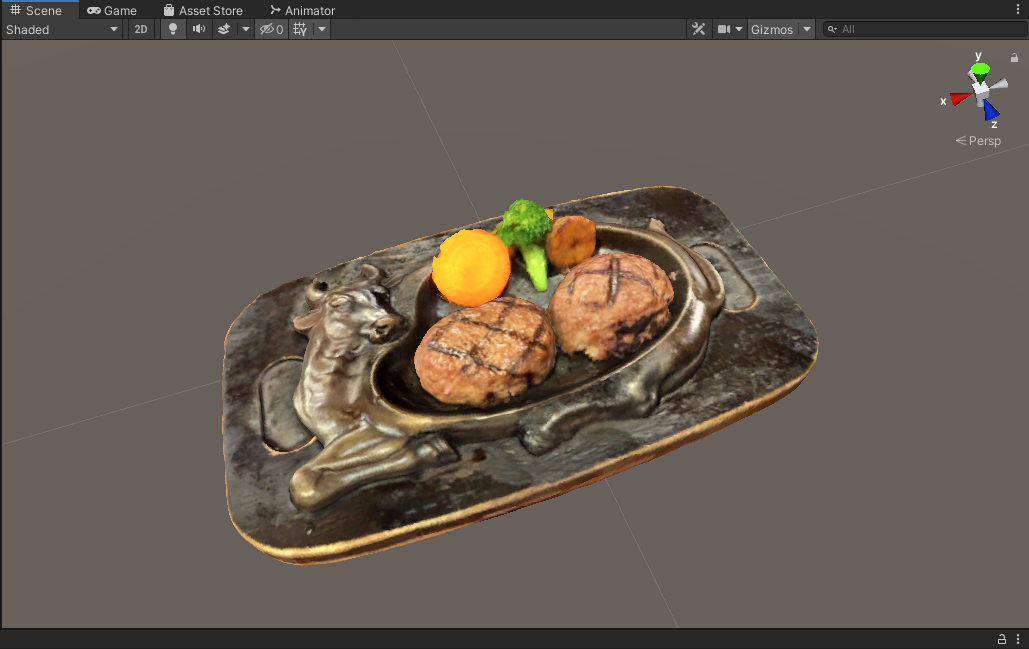Viewport: 1029px width, 649px height.
Task: Select the Scene view tools icon
Action: tap(698, 29)
